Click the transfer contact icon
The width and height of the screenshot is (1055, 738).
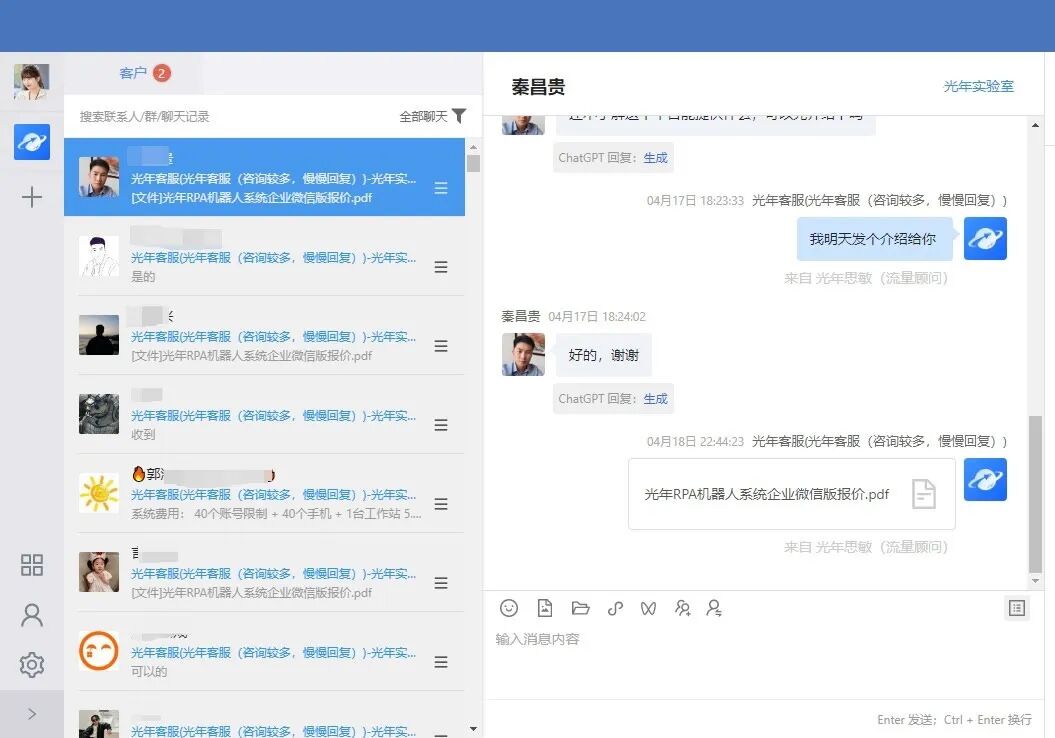[x=715, y=608]
